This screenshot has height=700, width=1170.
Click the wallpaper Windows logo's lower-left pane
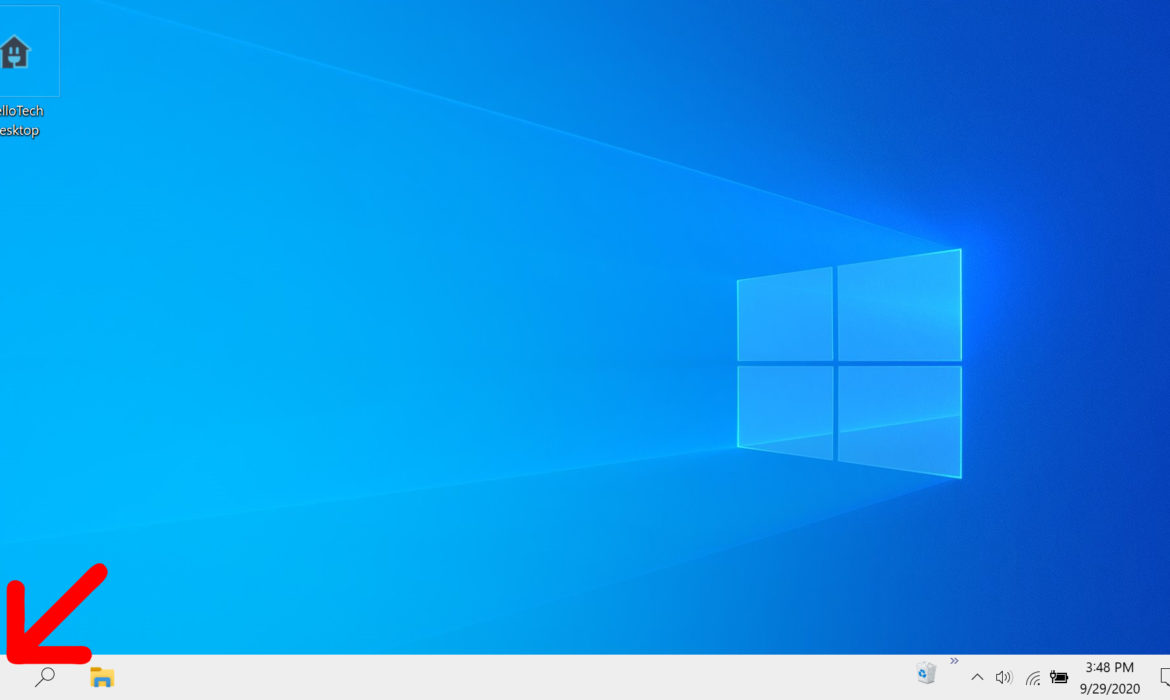click(x=785, y=408)
